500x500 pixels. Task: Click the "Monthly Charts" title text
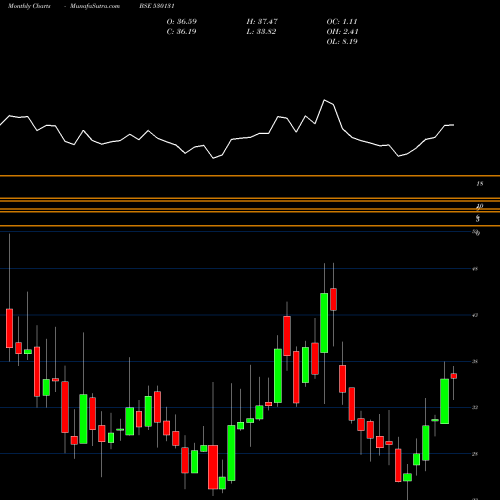[x=29, y=6]
